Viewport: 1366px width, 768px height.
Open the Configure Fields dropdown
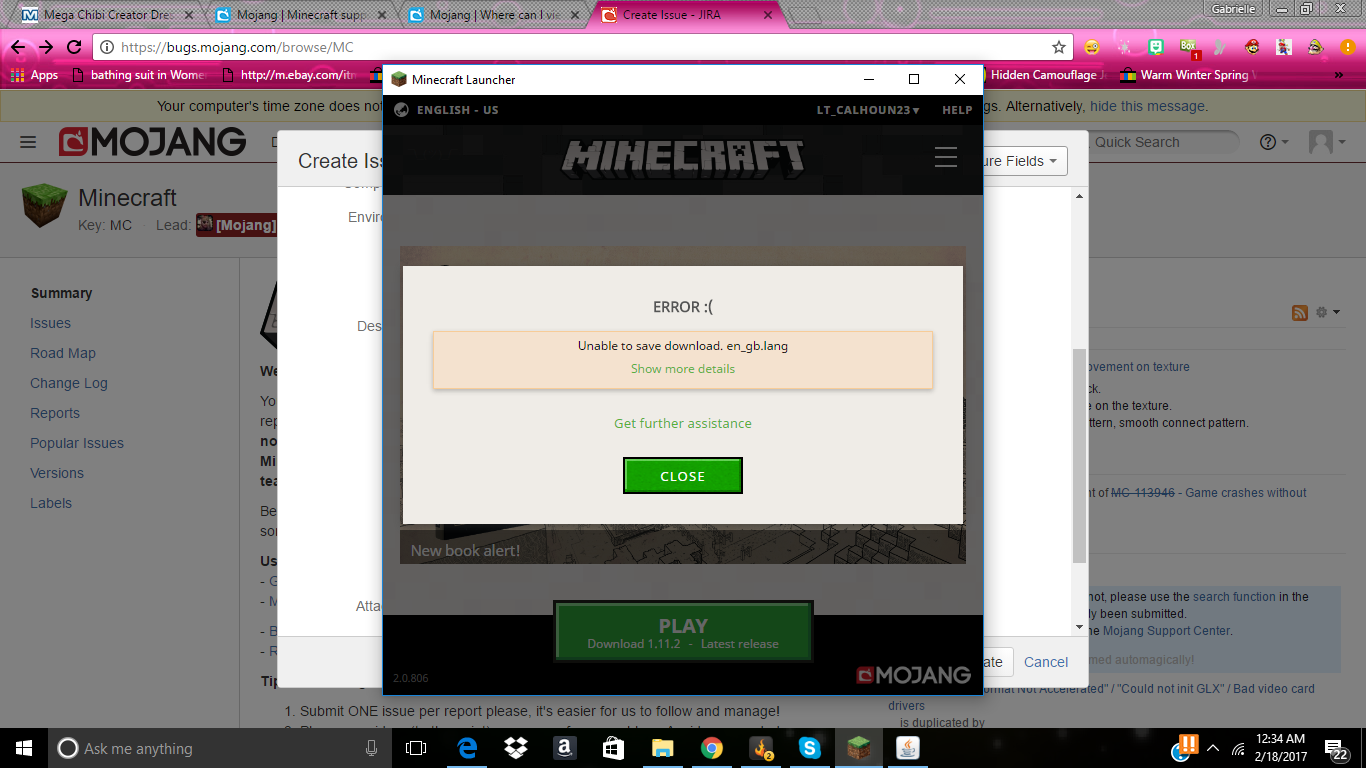pos(1023,161)
